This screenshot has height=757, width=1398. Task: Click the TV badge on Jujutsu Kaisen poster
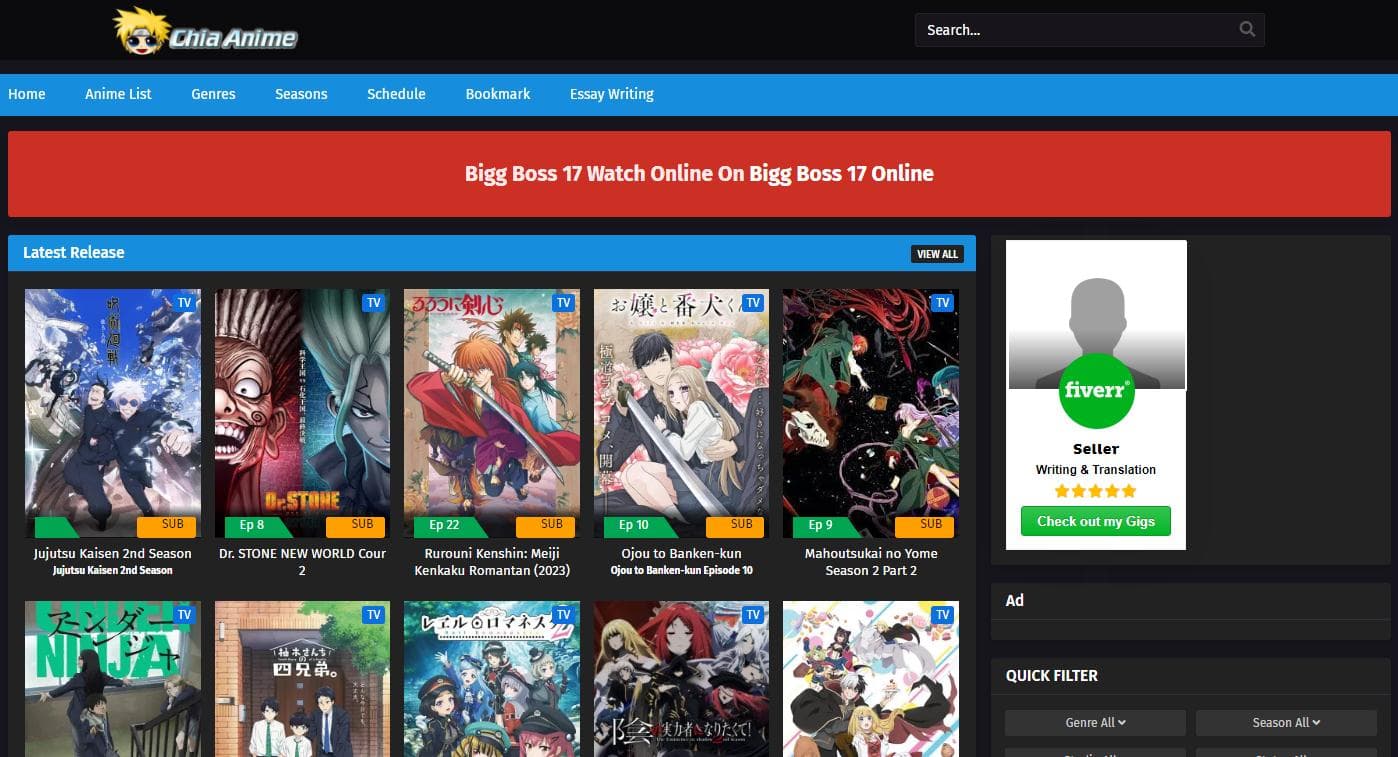pos(184,303)
